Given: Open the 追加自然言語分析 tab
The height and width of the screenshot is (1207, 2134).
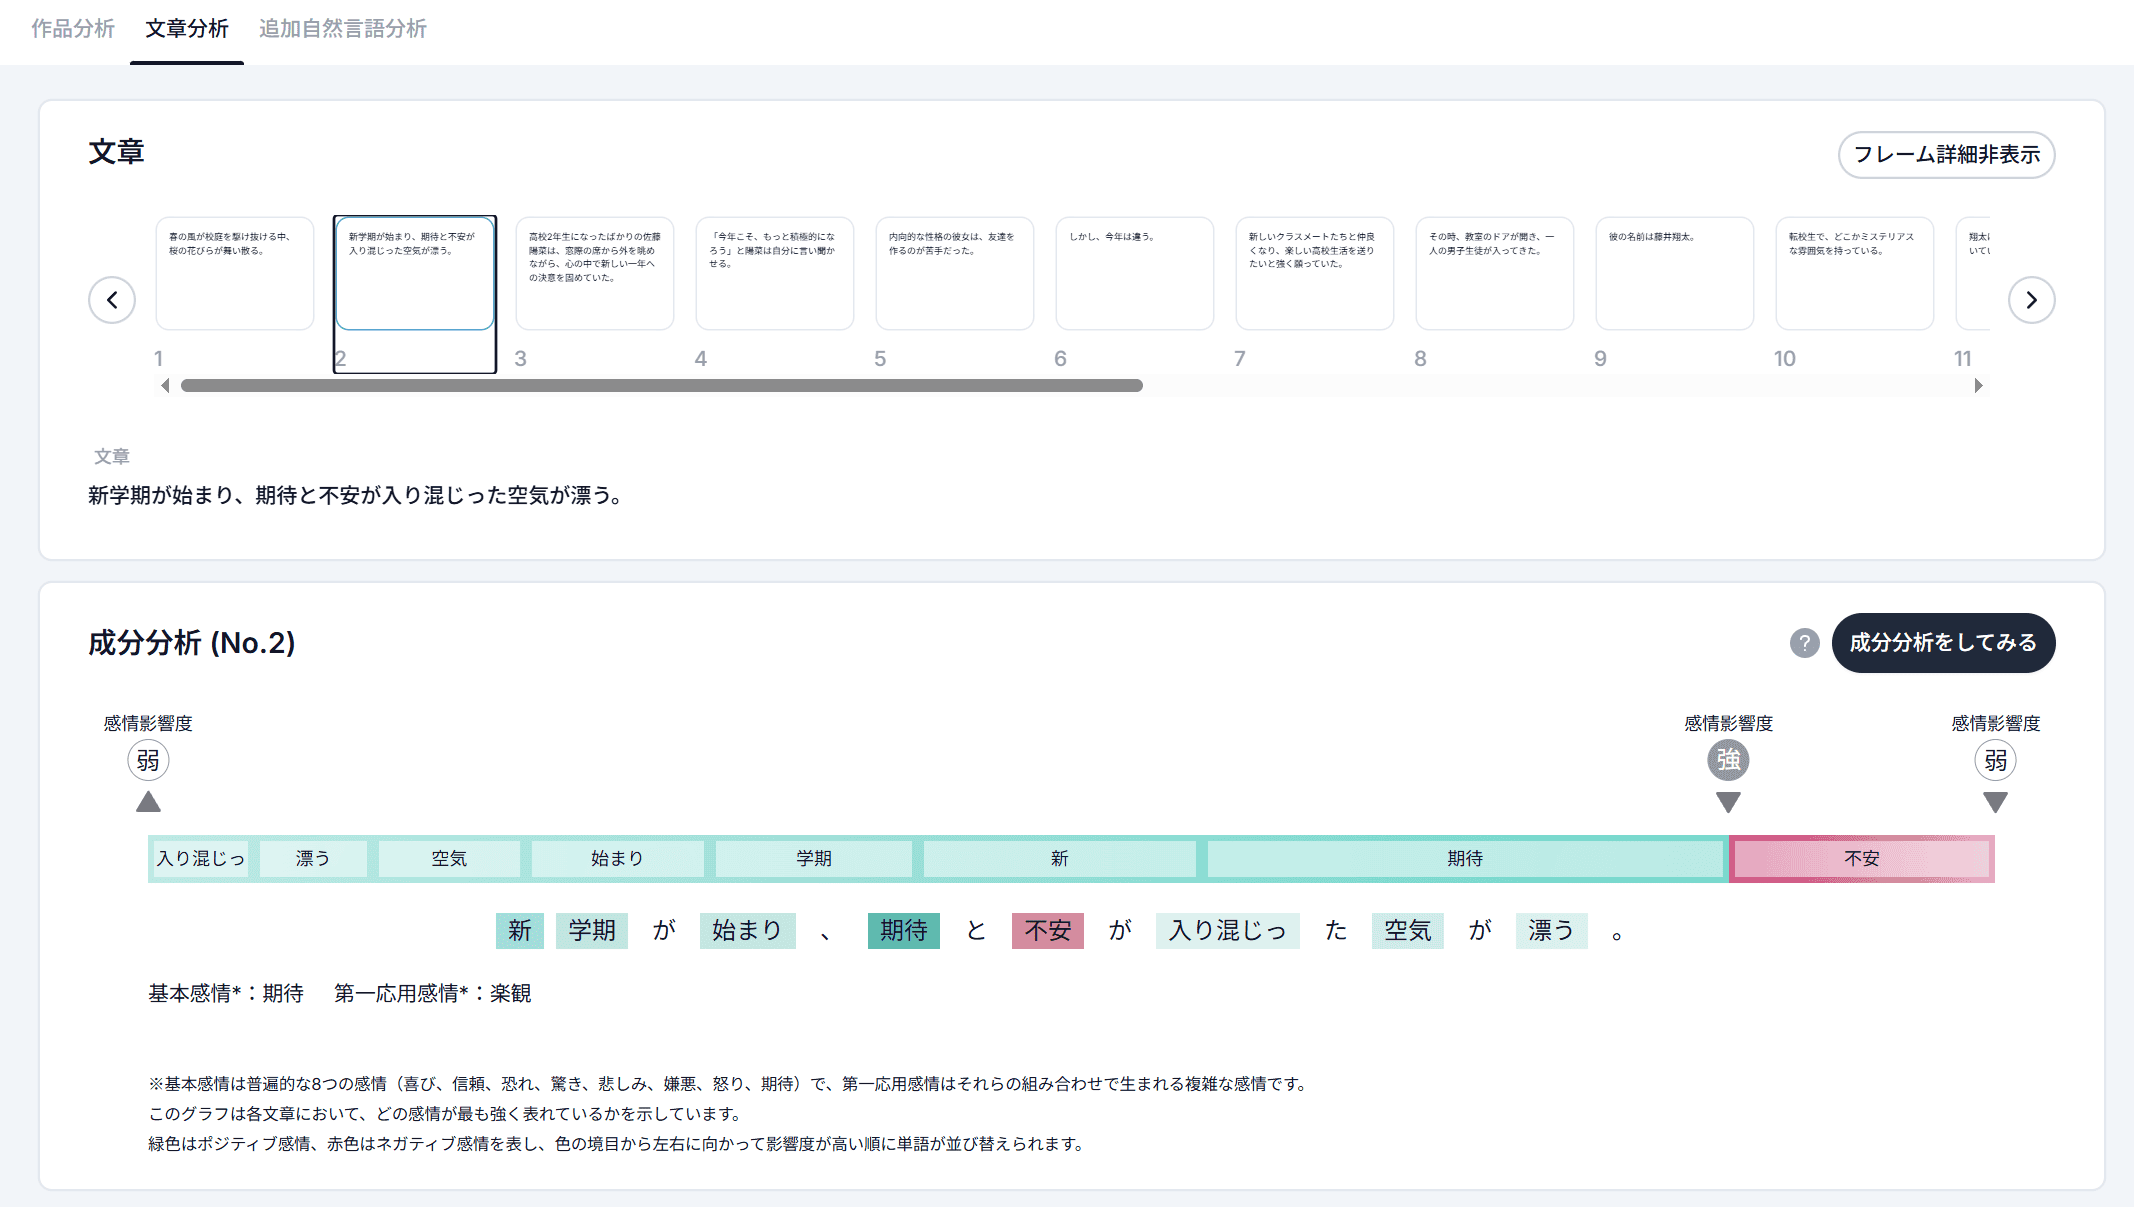Looking at the screenshot, I should pyautogui.click(x=342, y=29).
